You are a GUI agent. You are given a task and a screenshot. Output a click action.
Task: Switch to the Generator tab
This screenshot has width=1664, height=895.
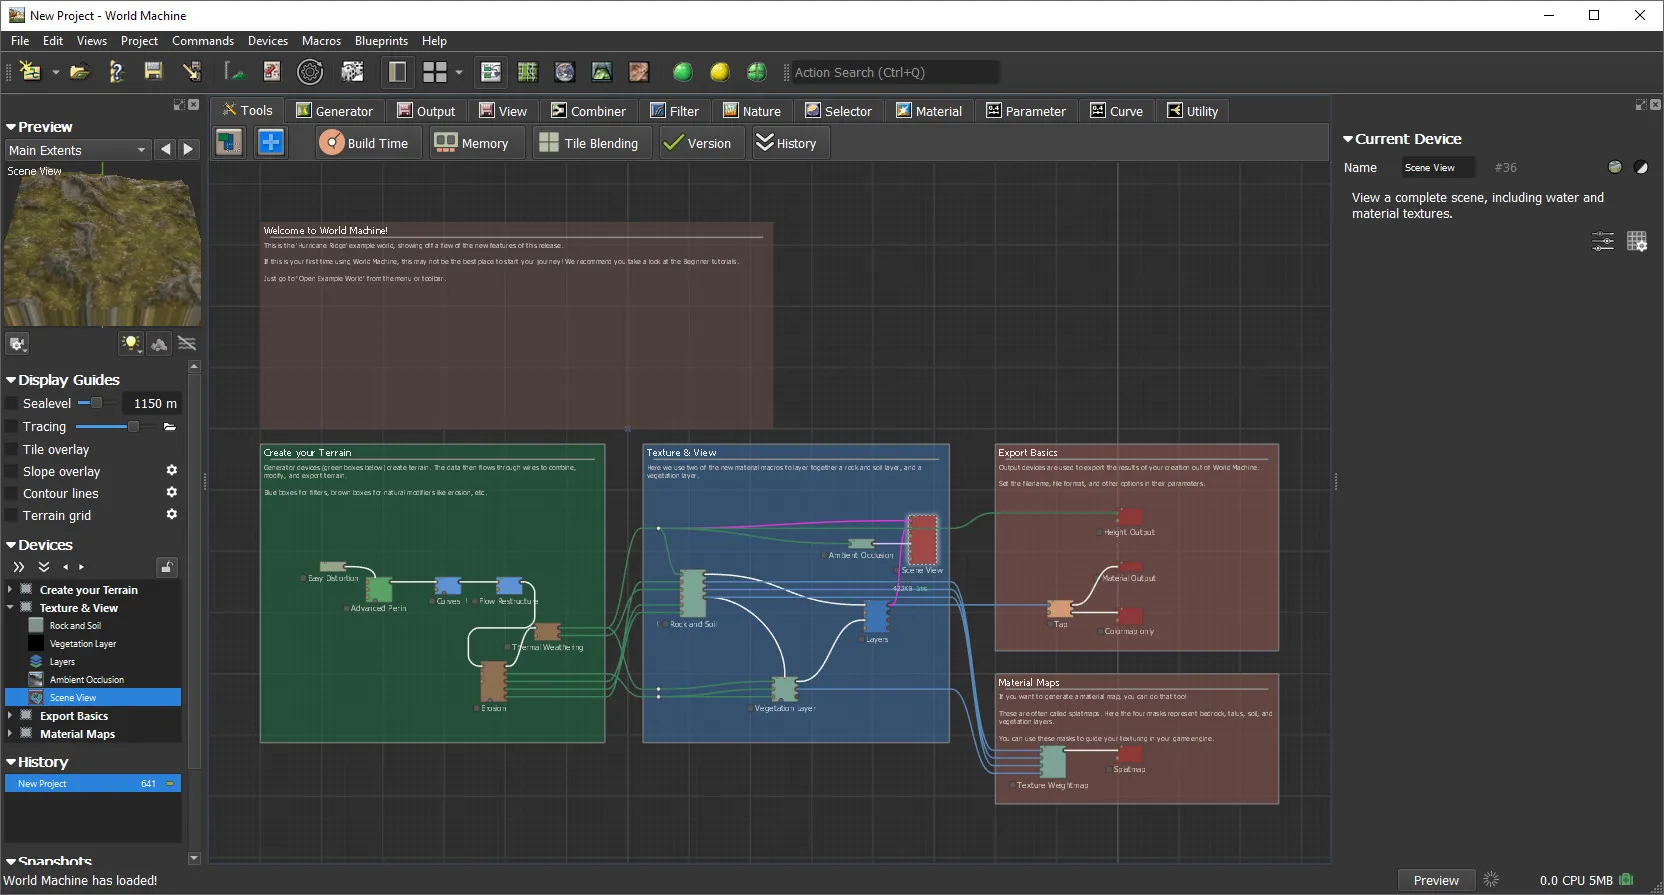pos(335,111)
